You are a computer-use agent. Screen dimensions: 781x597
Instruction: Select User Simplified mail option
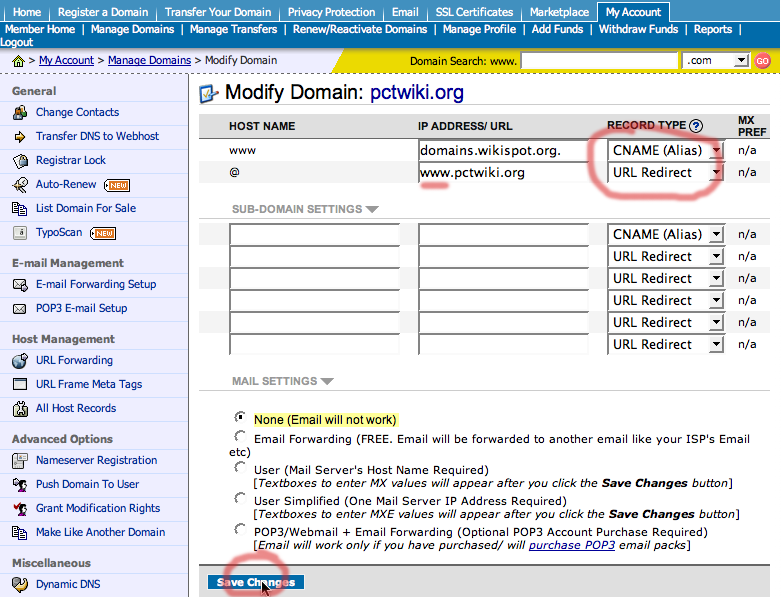[x=240, y=498]
